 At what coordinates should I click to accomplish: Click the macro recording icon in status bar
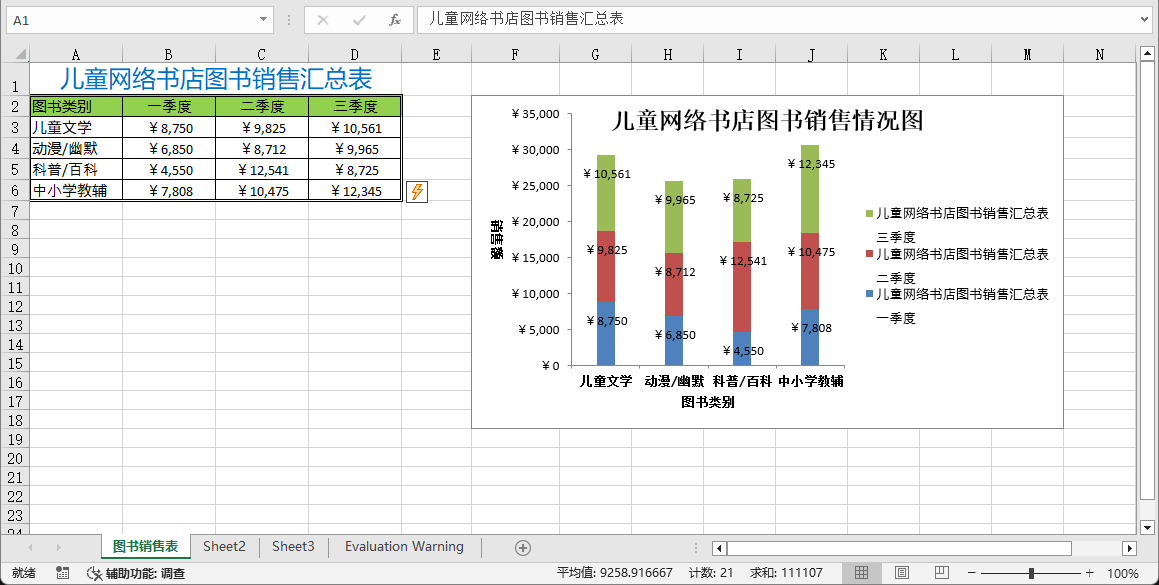63,573
